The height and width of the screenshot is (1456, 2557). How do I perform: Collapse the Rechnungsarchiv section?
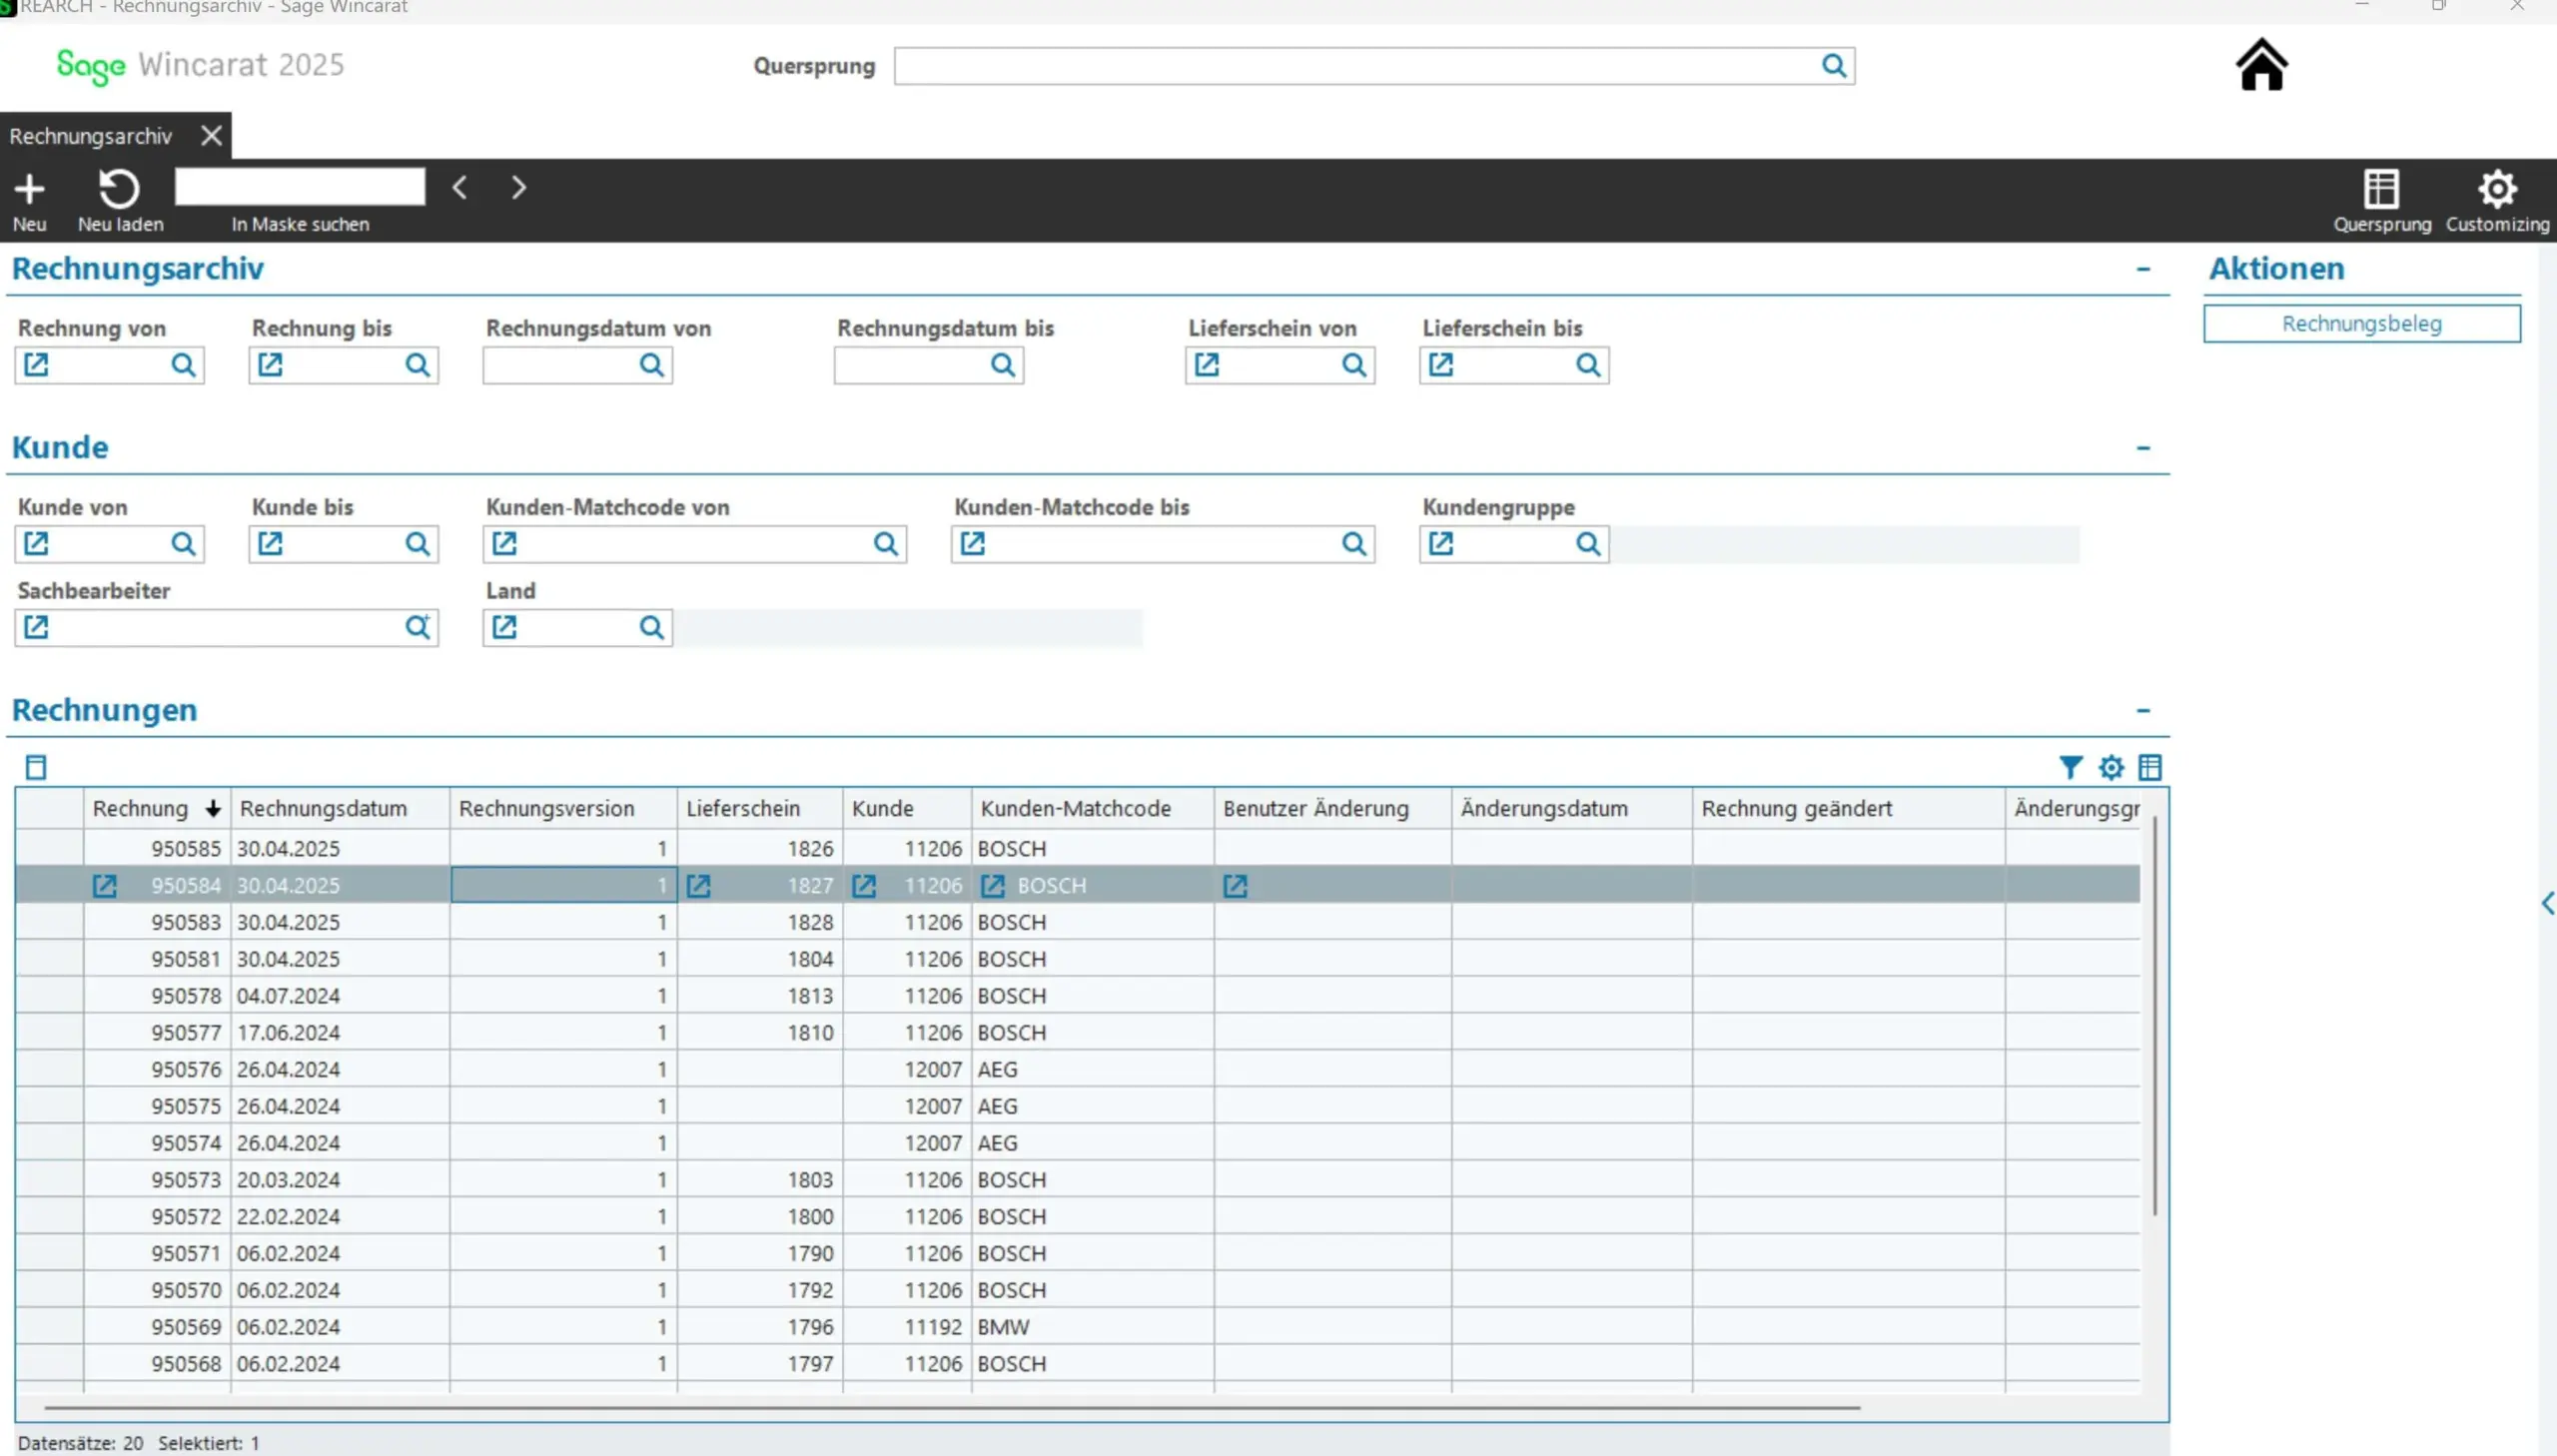pyautogui.click(x=2142, y=269)
